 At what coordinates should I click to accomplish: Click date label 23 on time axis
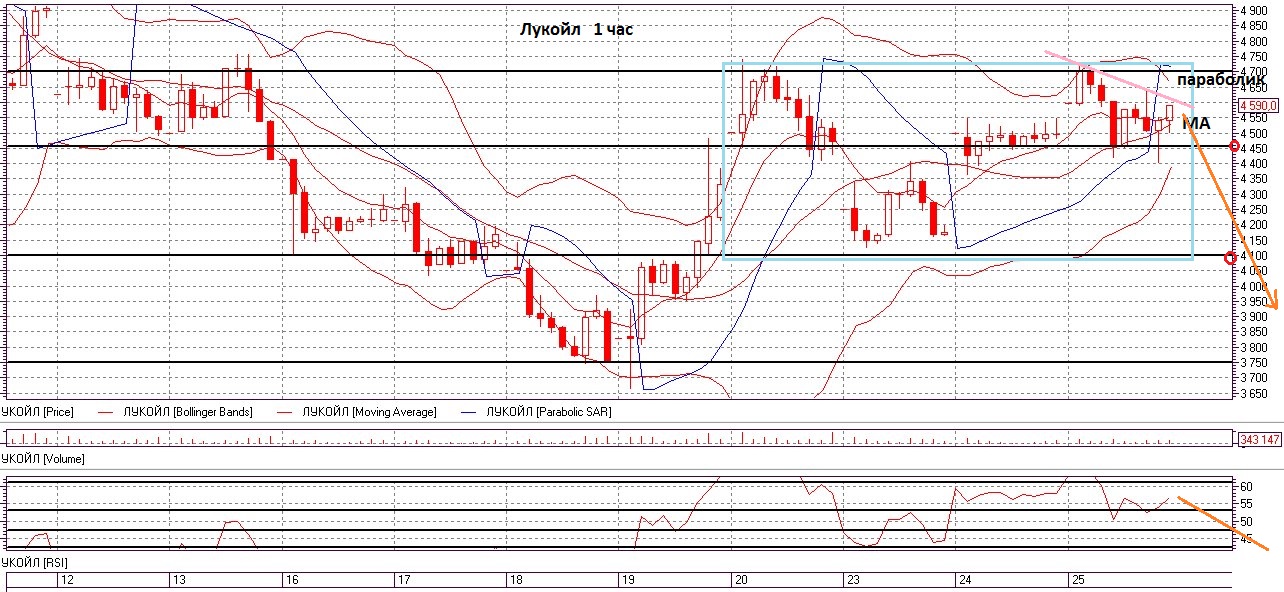[x=852, y=580]
